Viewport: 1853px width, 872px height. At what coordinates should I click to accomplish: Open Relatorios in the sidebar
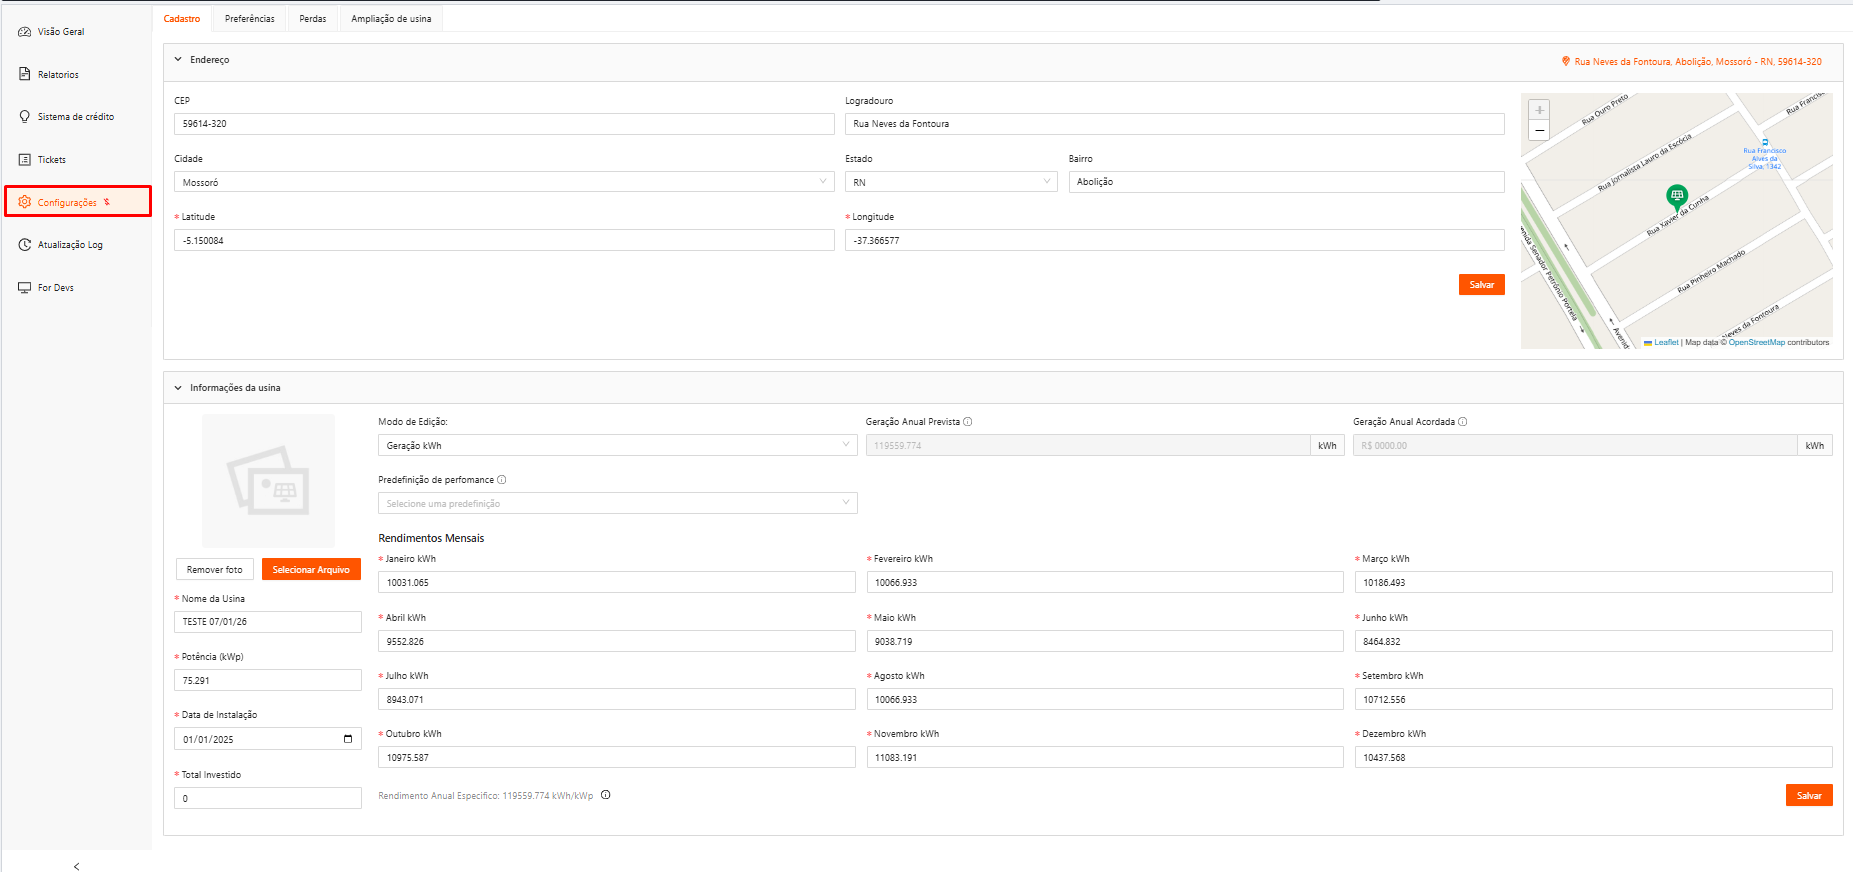click(x=58, y=75)
